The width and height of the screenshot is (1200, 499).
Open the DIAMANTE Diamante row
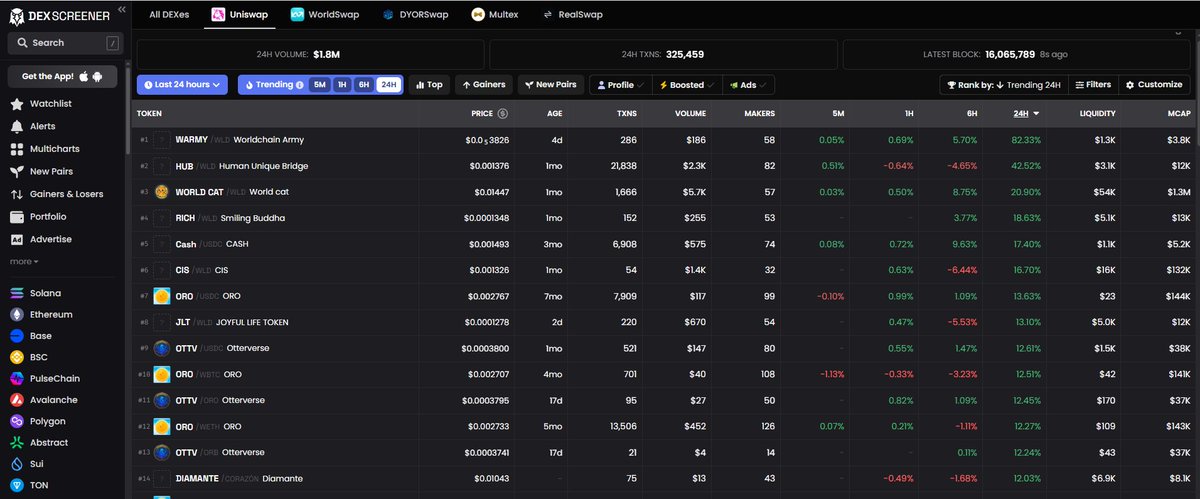pos(665,478)
